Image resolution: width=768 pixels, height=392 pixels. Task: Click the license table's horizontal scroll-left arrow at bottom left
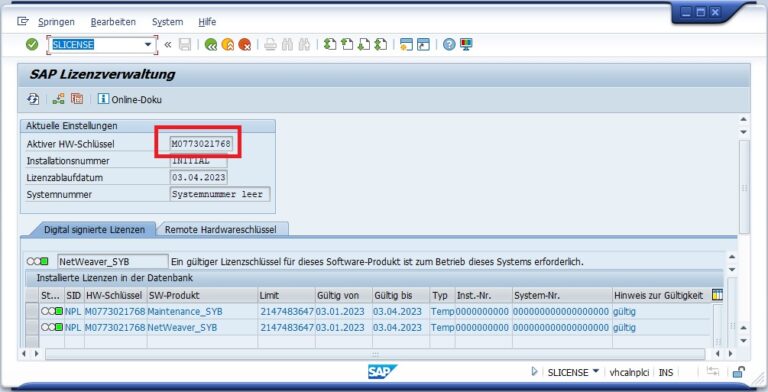[x=24, y=353]
